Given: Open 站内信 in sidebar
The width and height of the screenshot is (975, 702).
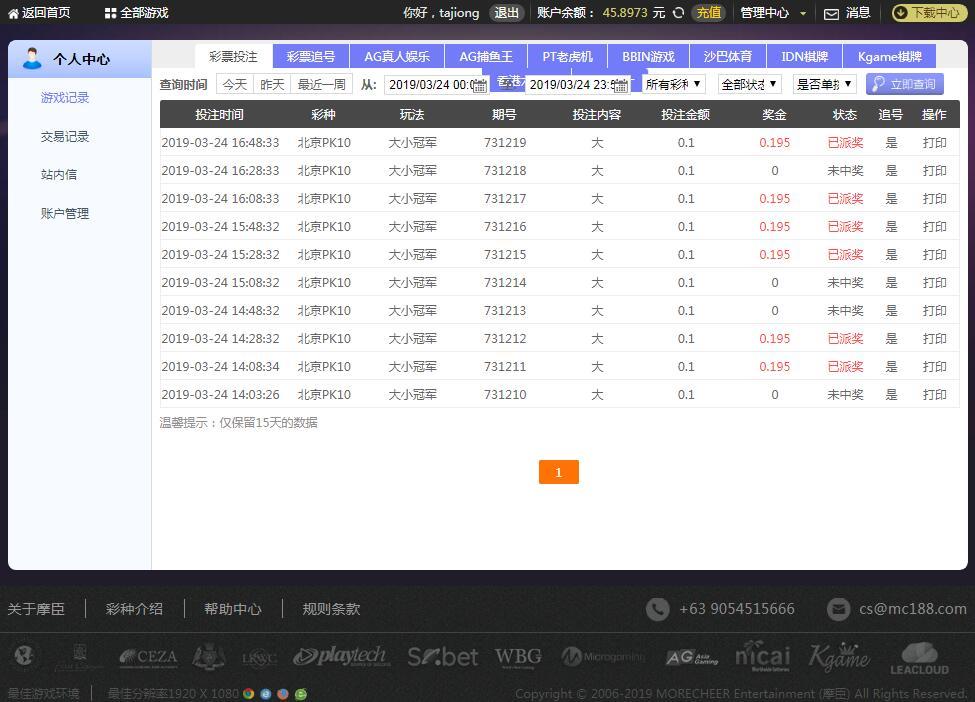Looking at the screenshot, I should [58, 175].
